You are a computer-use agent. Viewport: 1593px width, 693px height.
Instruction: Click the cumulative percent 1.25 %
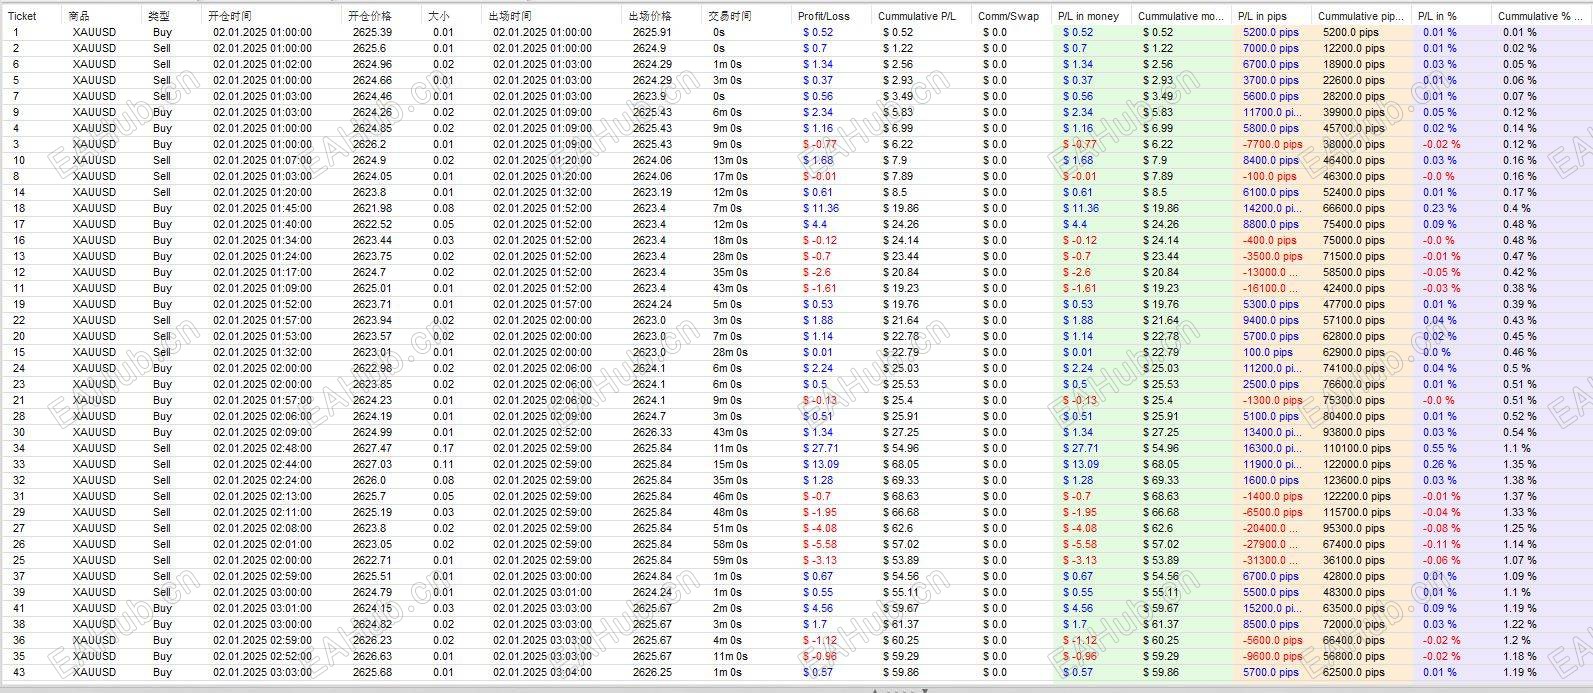click(1520, 528)
